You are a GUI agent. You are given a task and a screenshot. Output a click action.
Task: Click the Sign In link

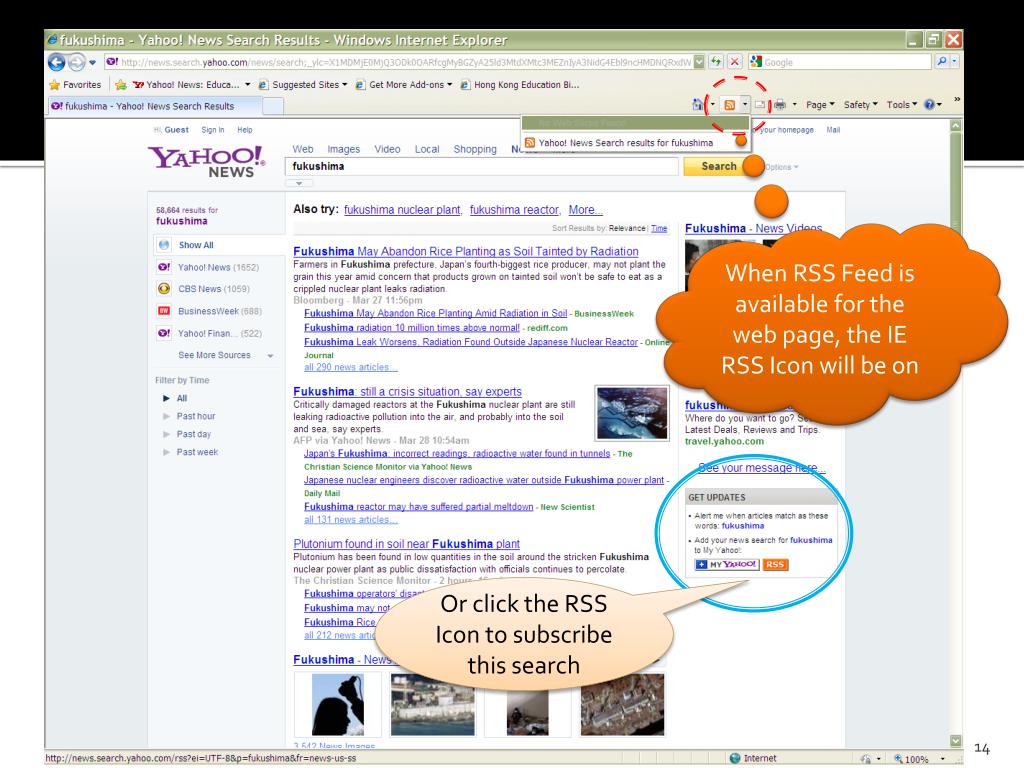[x=213, y=130]
